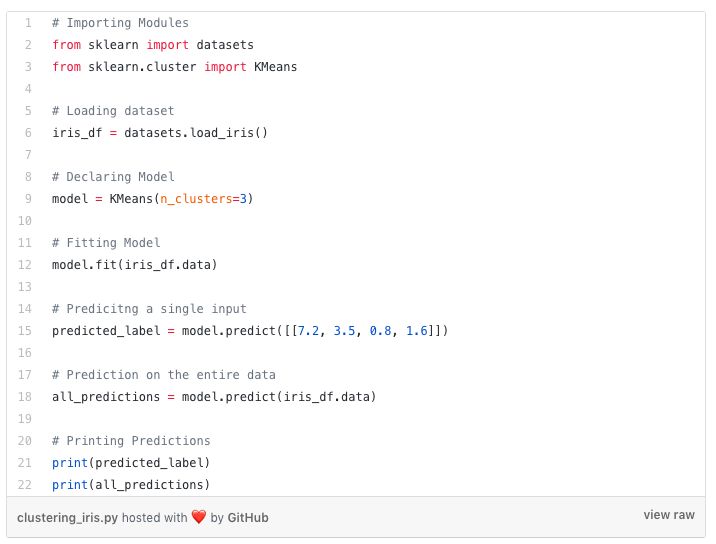Click the "# Fitting Model" comment
This screenshot has height=544, width=716.
pyautogui.click(x=106, y=243)
